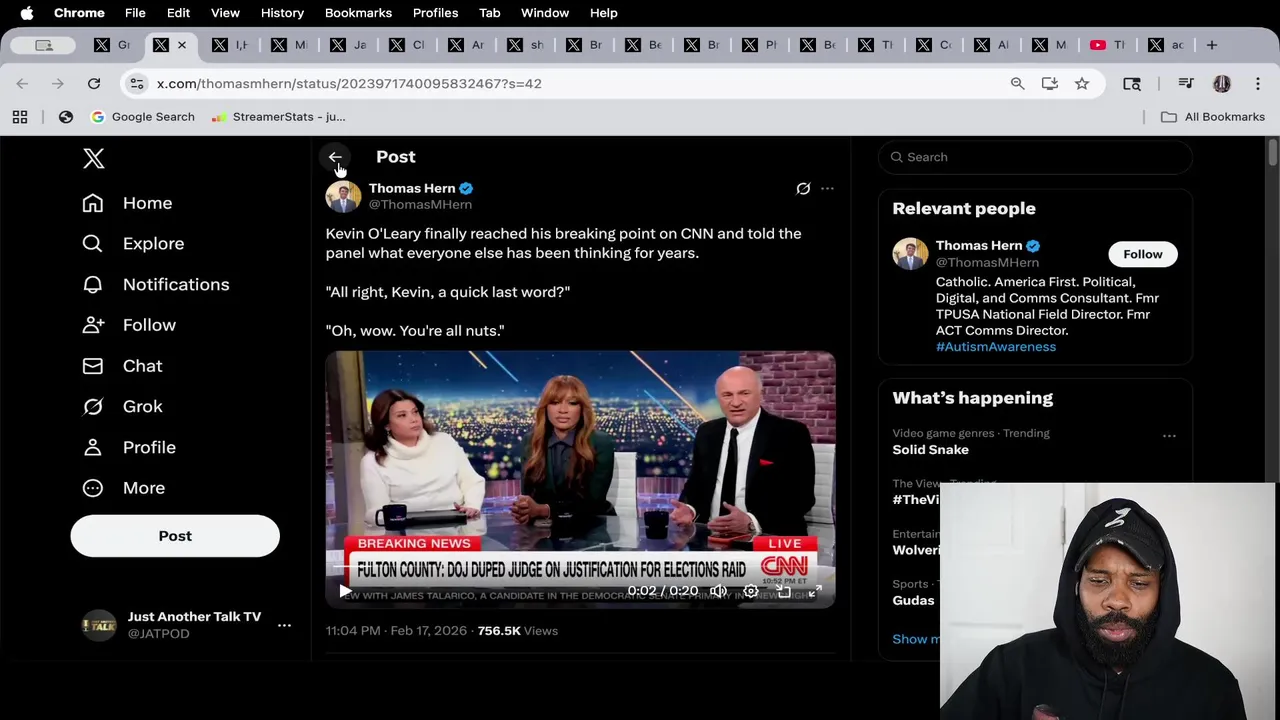The width and height of the screenshot is (1280, 720).
Task: Open a new browser tab
Action: pos(1211,45)
